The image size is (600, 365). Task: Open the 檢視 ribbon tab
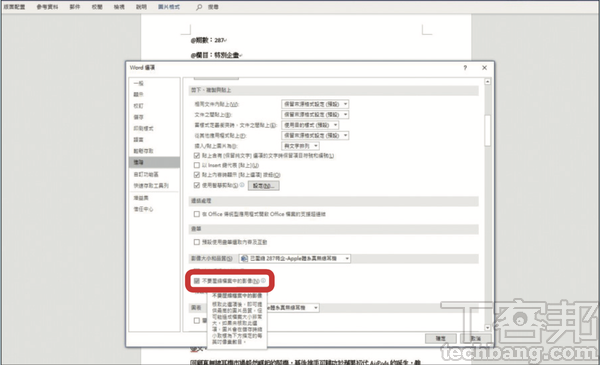pyautogui.click(x=119, y=7)
